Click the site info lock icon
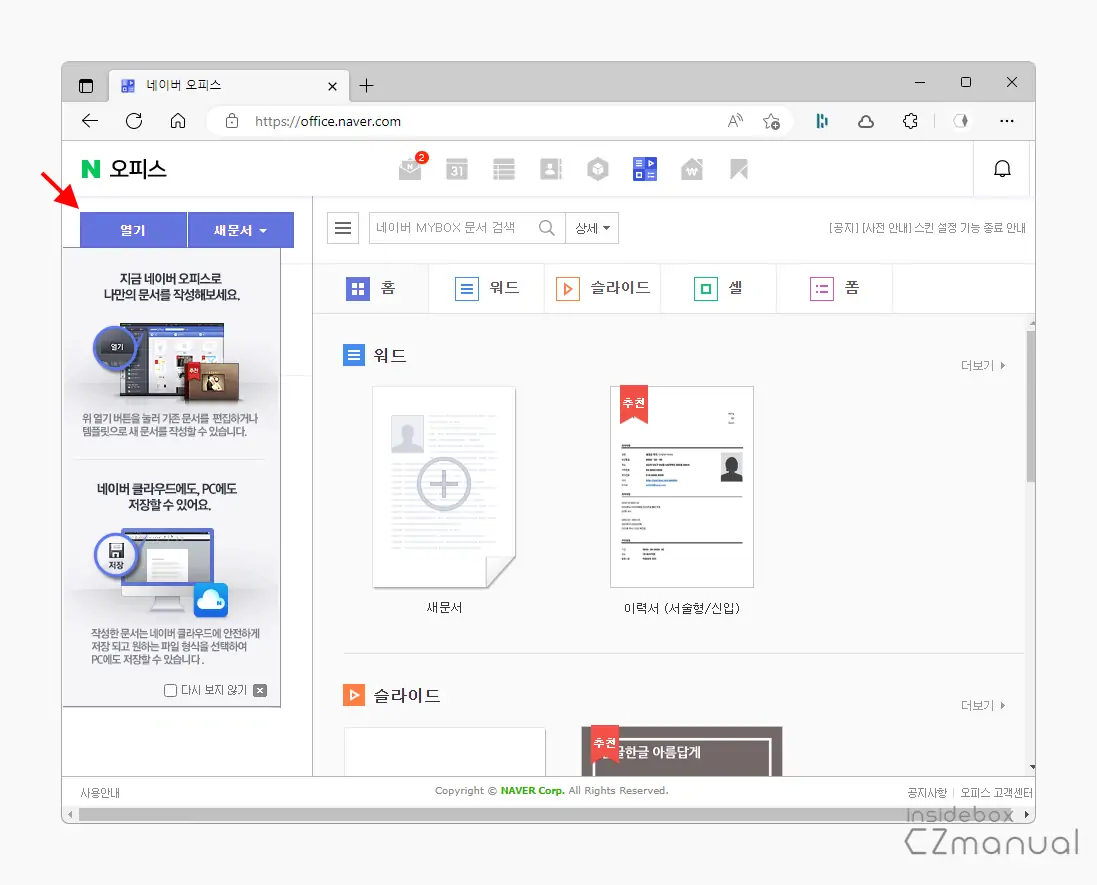 [232, 121]
